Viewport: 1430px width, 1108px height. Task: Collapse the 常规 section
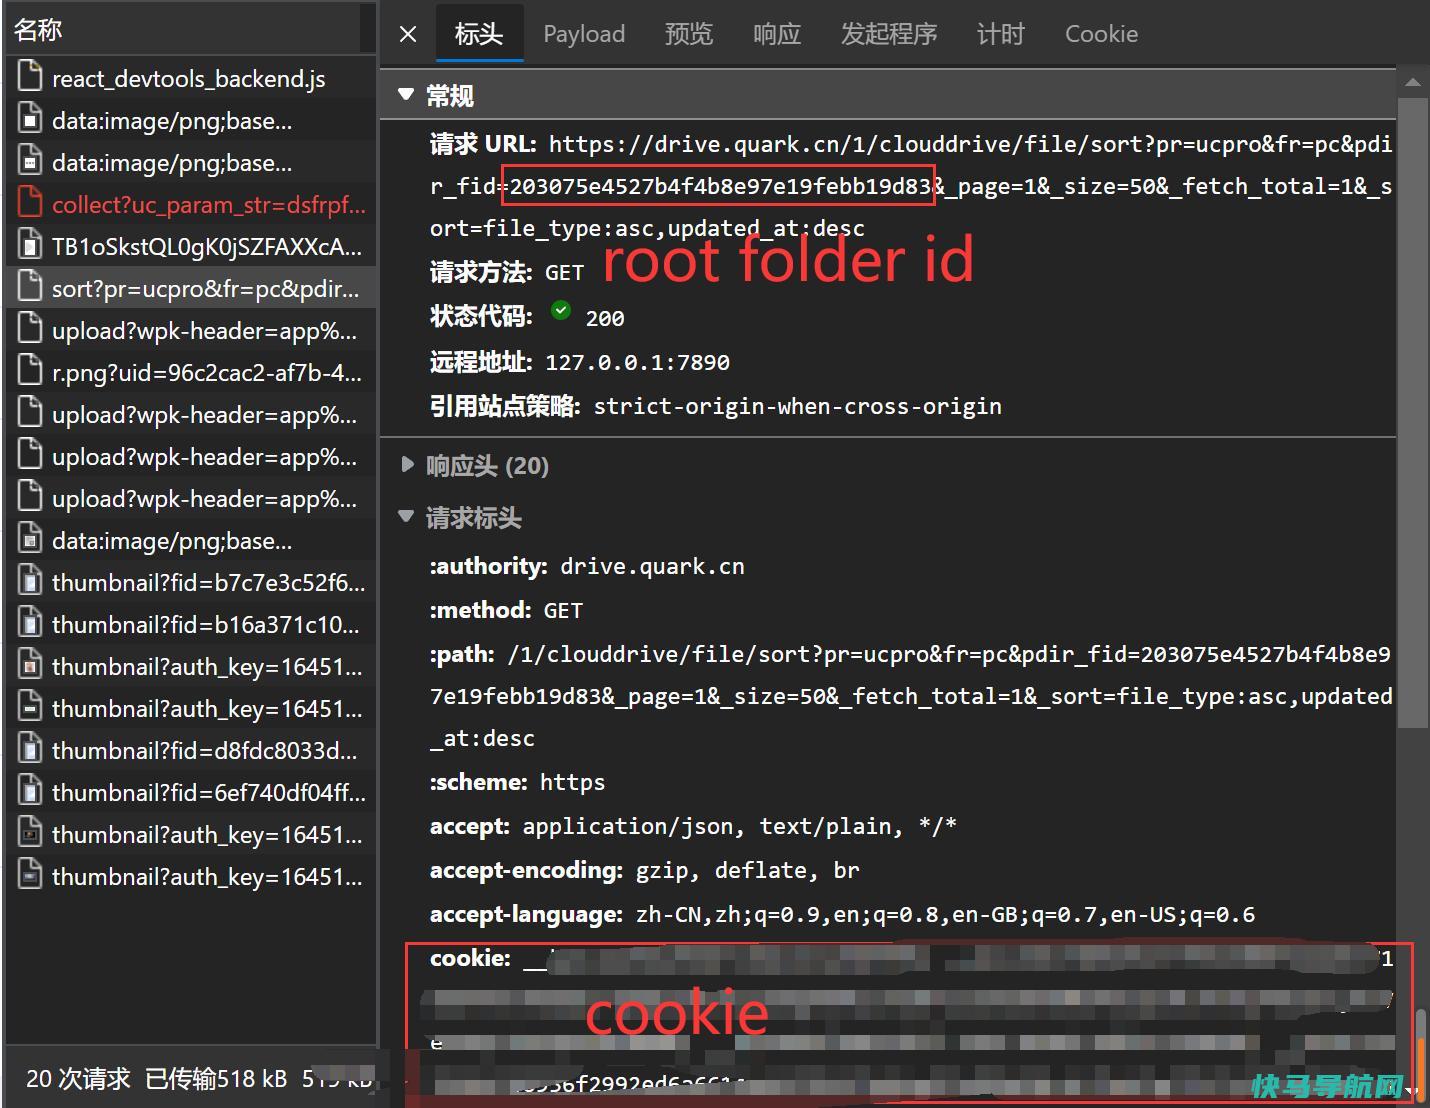click(405, 95)
